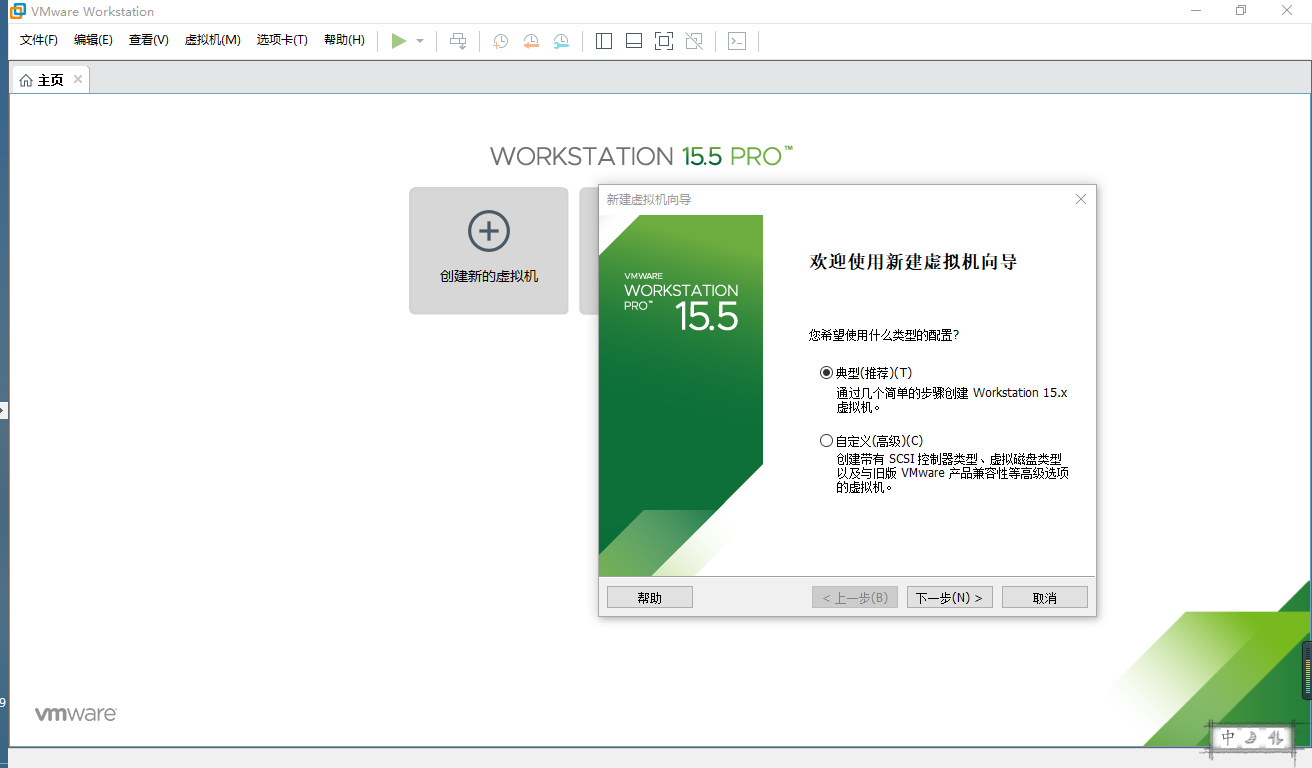Close the 新建虚拟机向导 dialog
The width and height of the screenshot is (1312, 768).
[x=1081, y=199]
